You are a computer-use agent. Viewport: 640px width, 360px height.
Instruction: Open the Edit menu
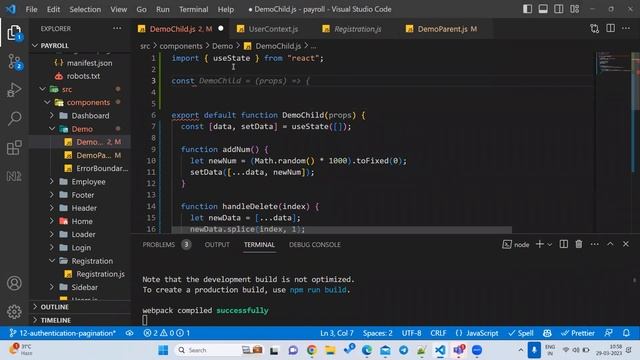click(53, 9)
